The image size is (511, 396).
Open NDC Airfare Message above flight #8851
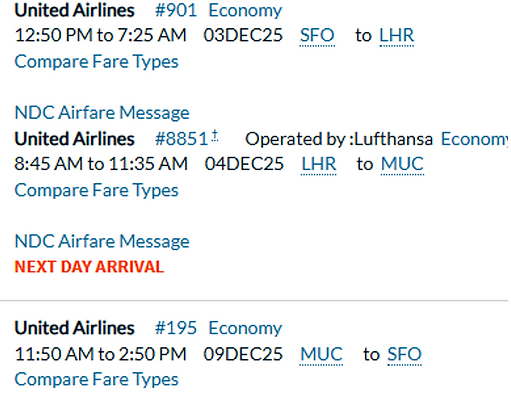[x=102, y=113]
